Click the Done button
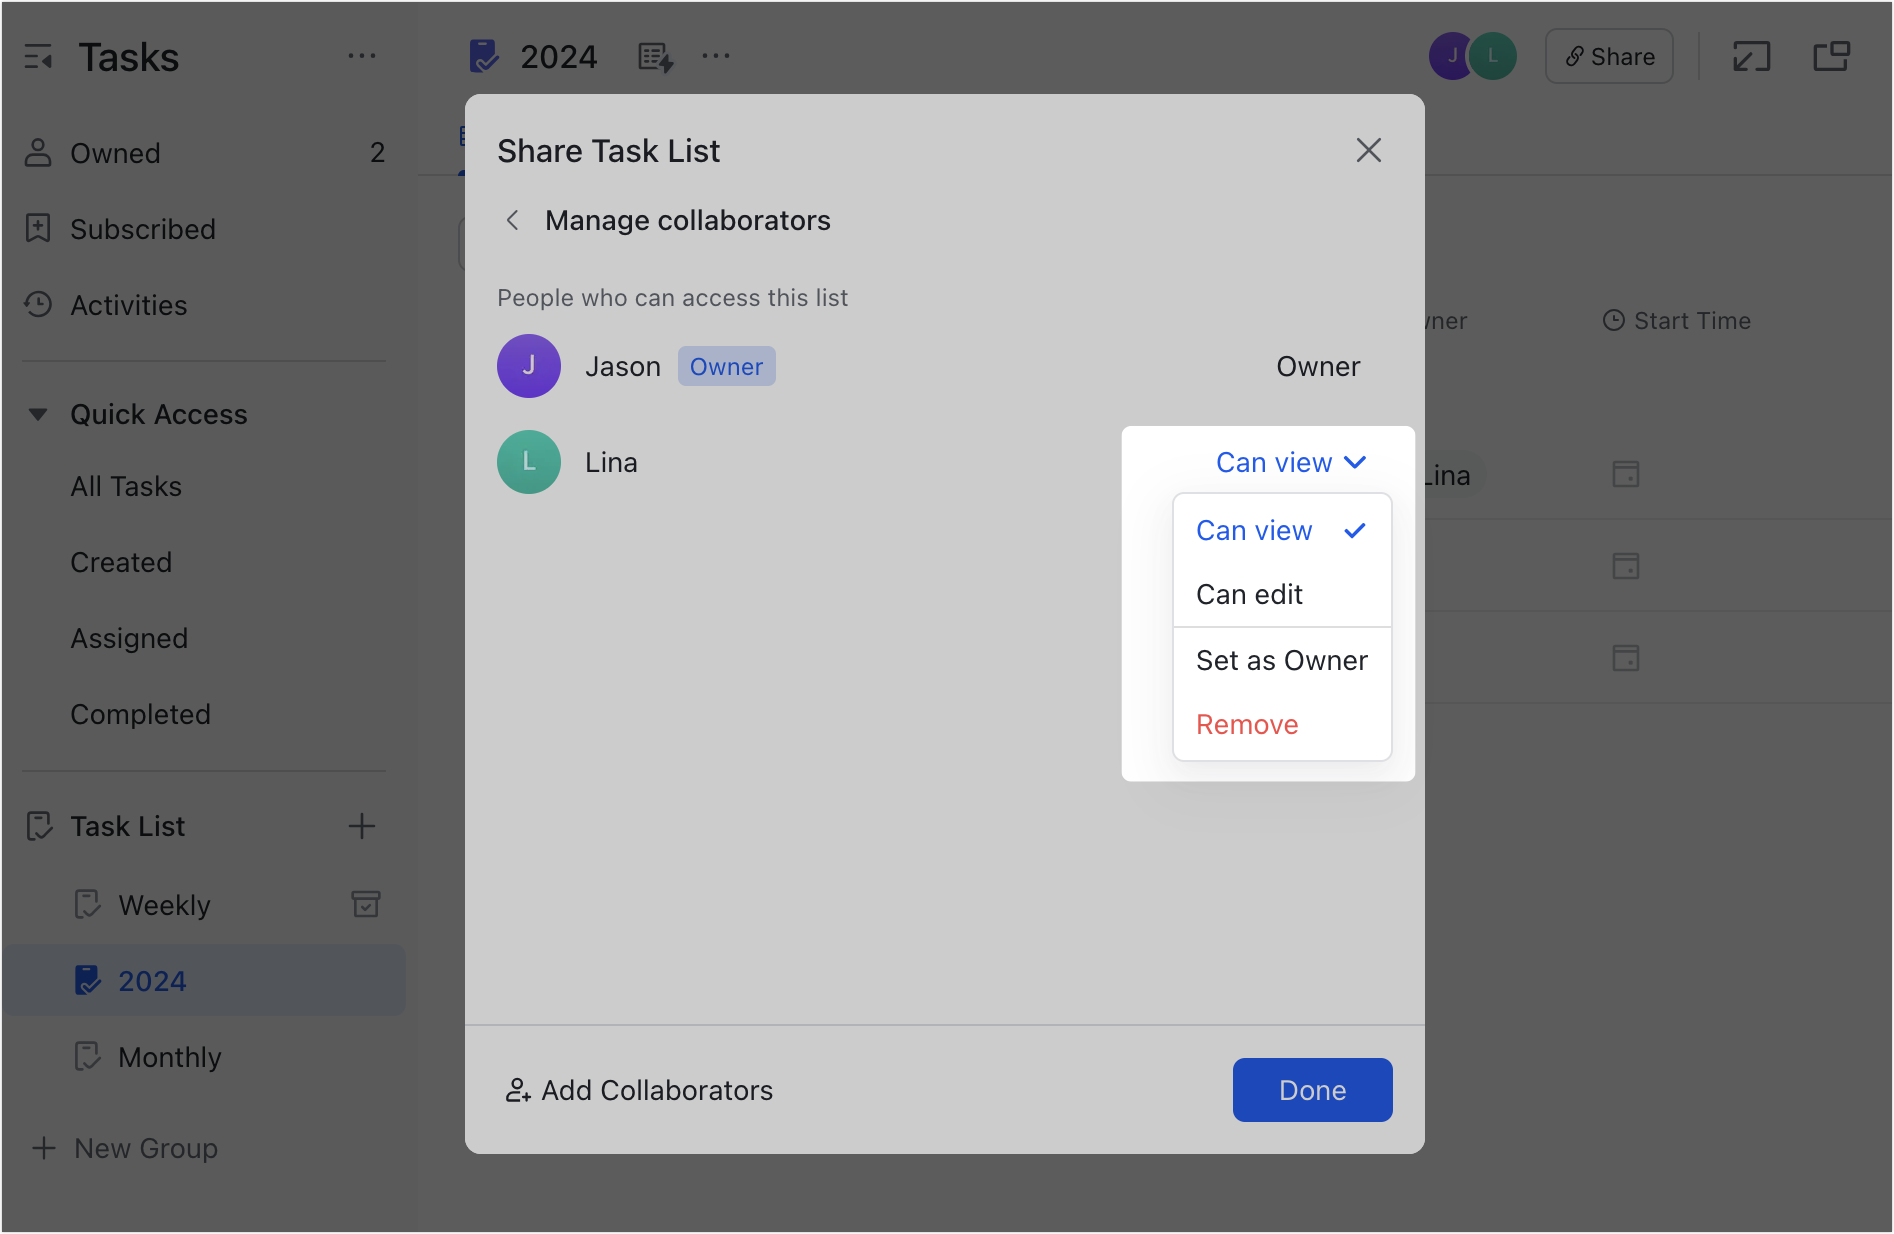The height and width of the screenshot is (1234, 1894). coord(1312,1090)
